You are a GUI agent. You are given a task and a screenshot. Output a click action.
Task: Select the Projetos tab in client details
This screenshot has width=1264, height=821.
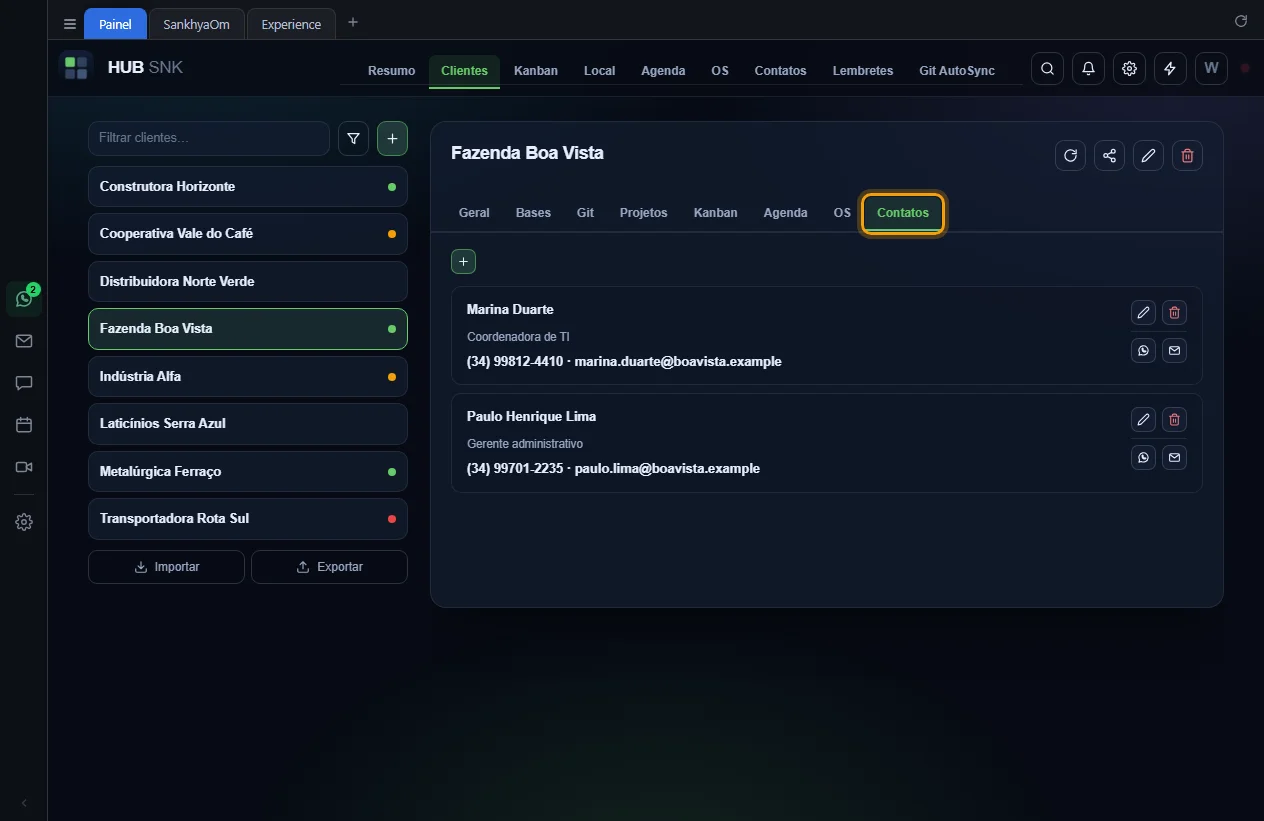(x=643, y=213)
